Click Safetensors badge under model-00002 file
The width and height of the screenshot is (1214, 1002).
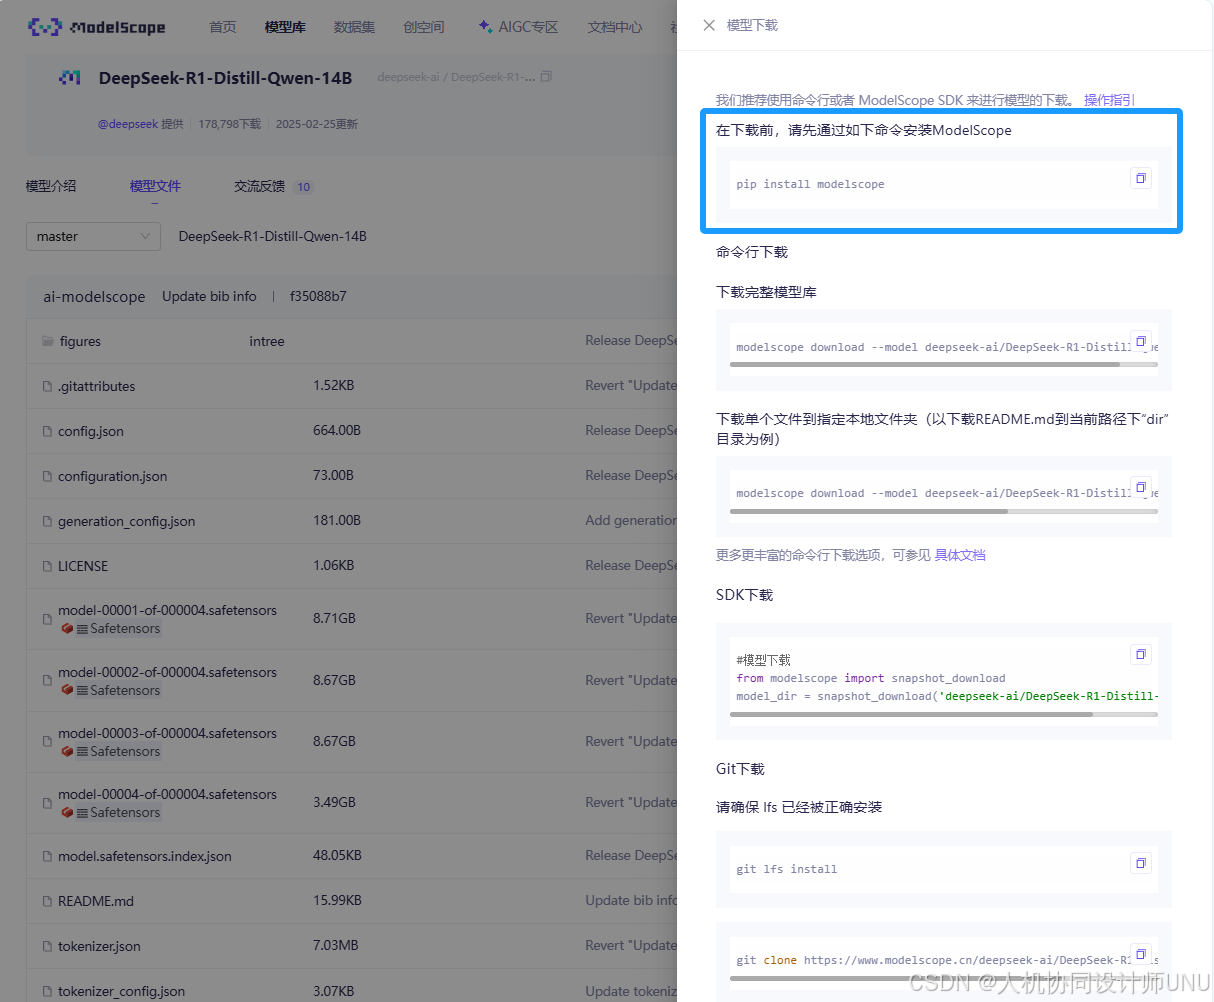[x=111, y=691]
